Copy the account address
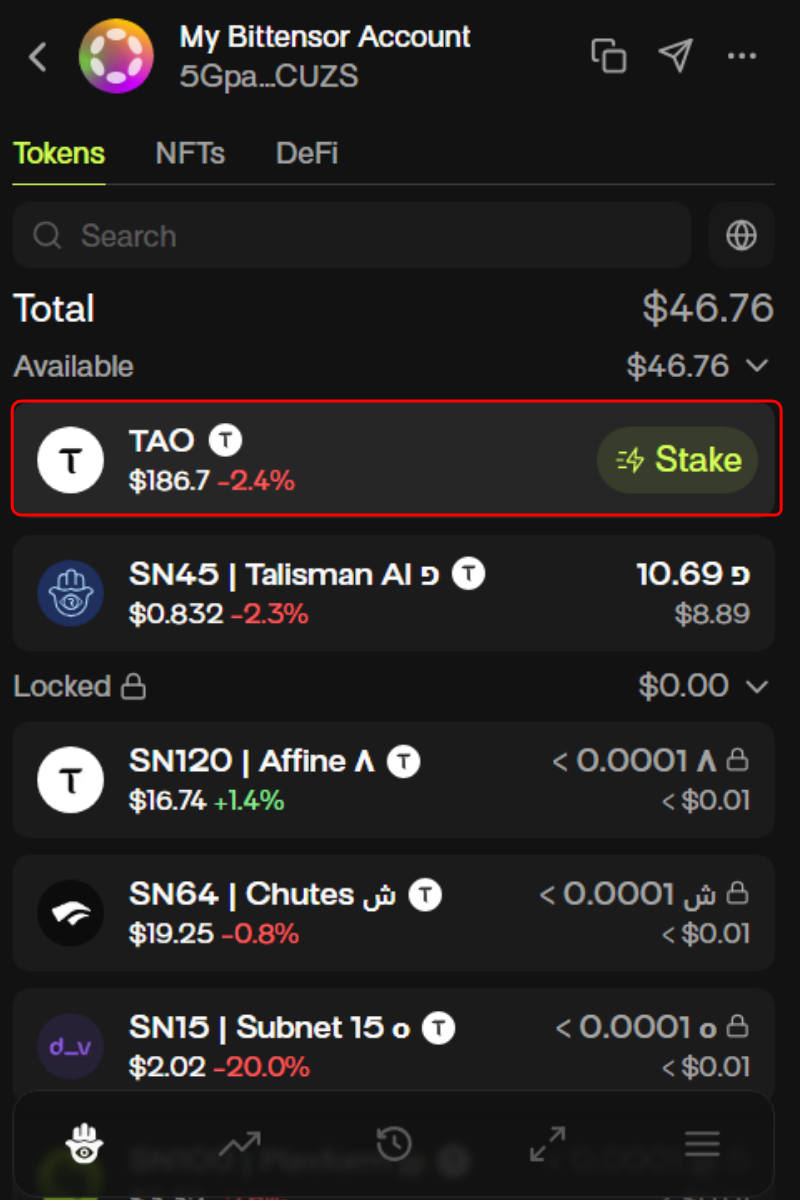800x1200 pixels. pos(608,56)
